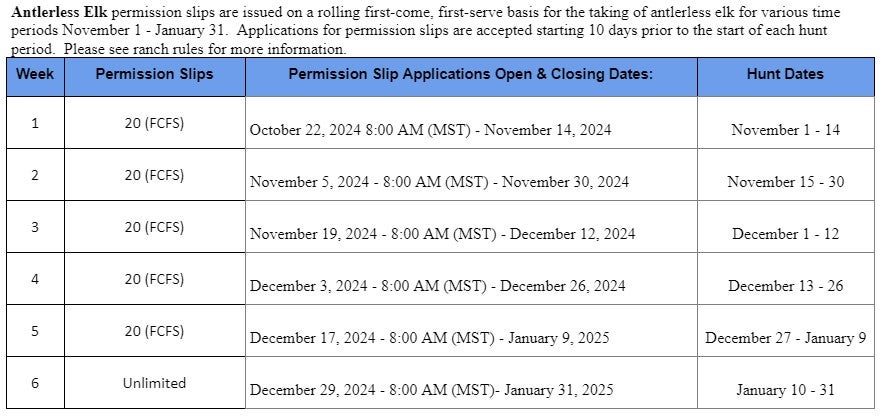
Task: Click the October 22, 2024 application dates cell
Action: (430, 130)
